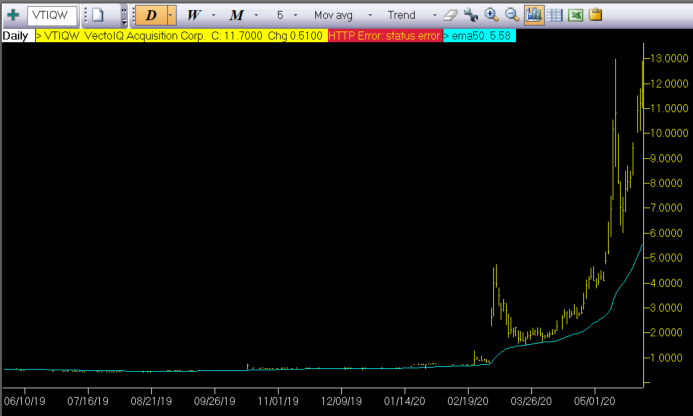Click the 11/01/19 date axis label
Image resolution: width=693 pixels, height=416 pixels.
coord(278,401)
